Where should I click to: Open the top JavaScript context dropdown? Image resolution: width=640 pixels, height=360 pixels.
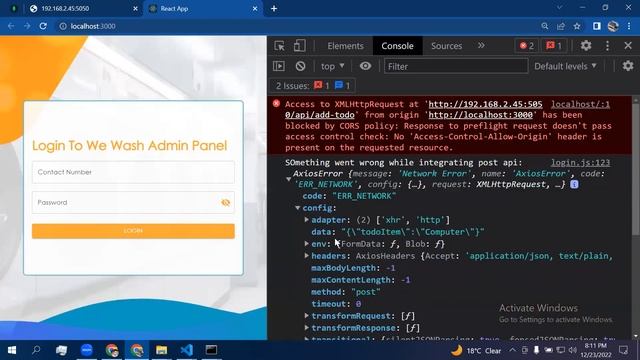[x=332, y=66]
